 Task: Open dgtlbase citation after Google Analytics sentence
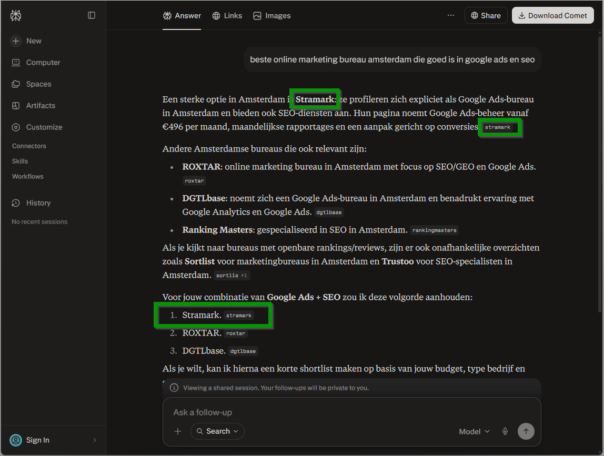click(x=329, y=212)
